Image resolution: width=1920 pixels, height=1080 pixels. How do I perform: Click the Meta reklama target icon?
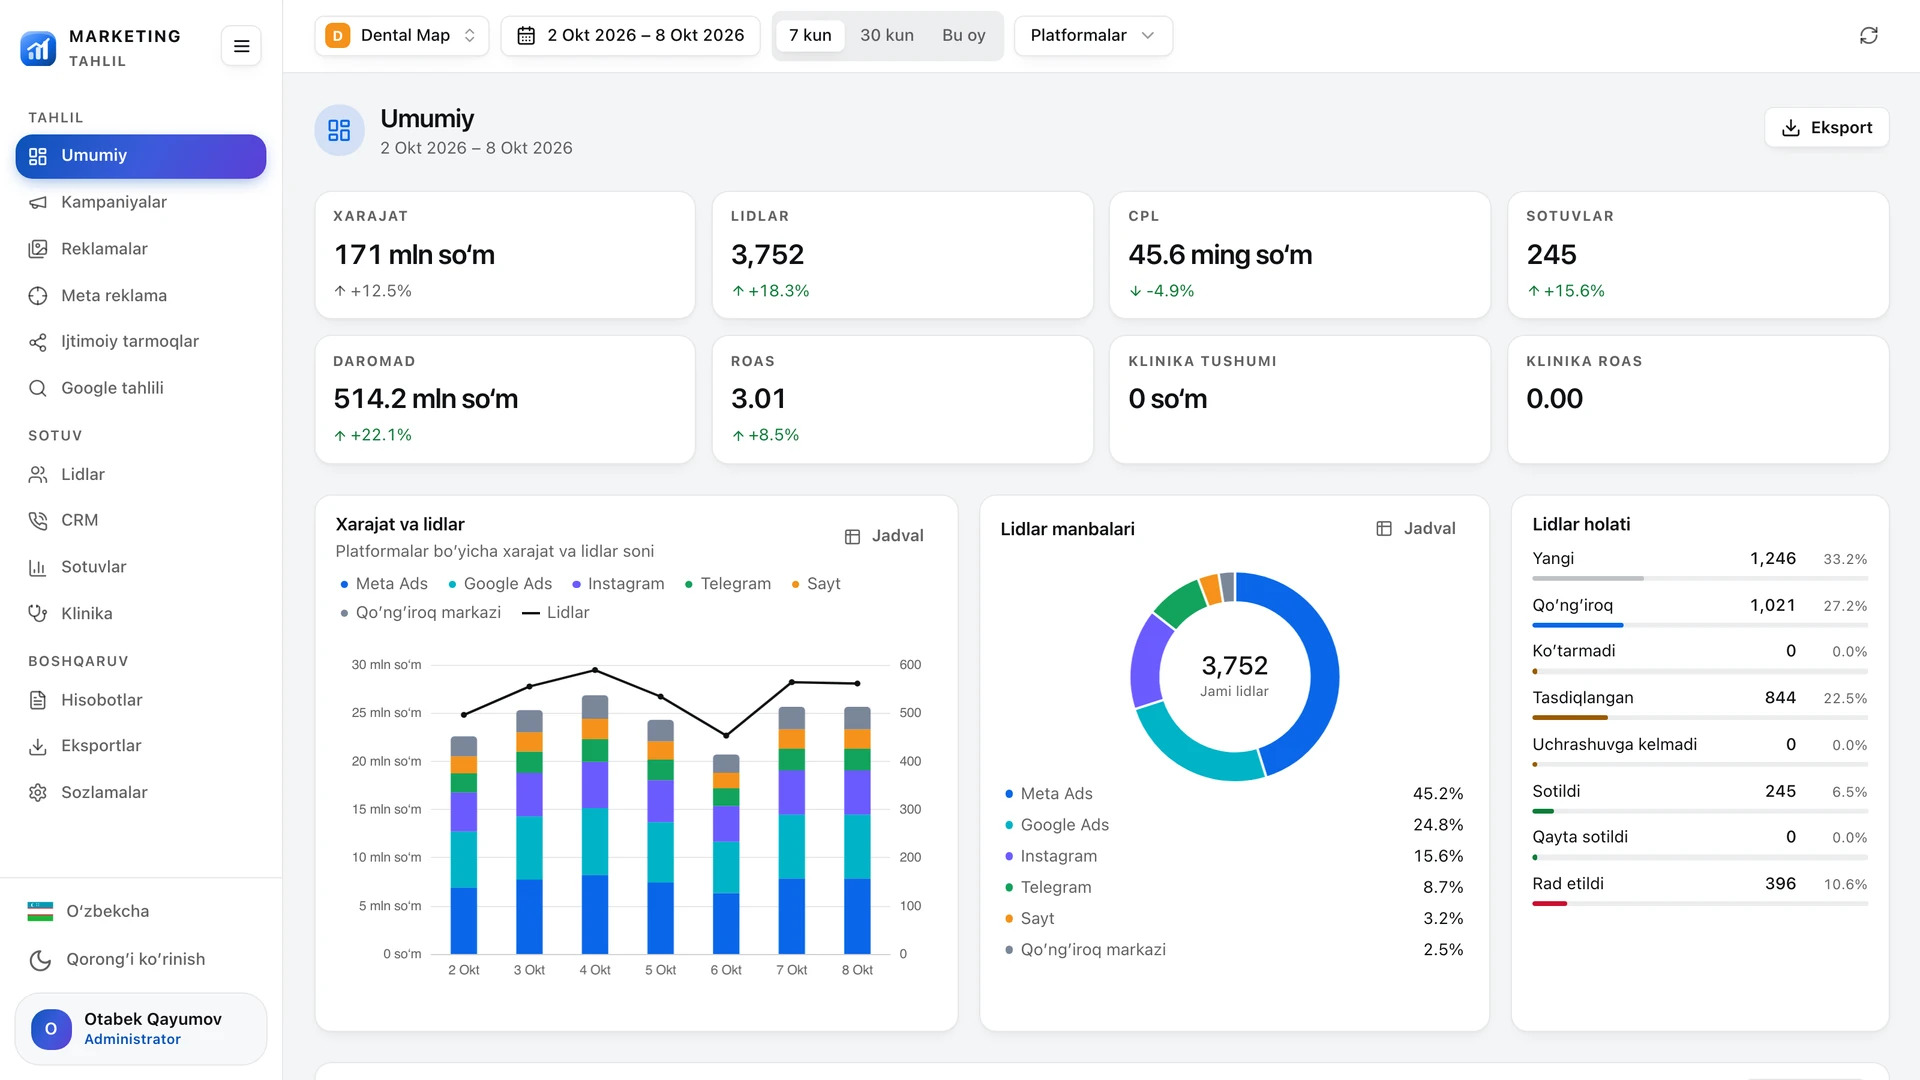38,296
